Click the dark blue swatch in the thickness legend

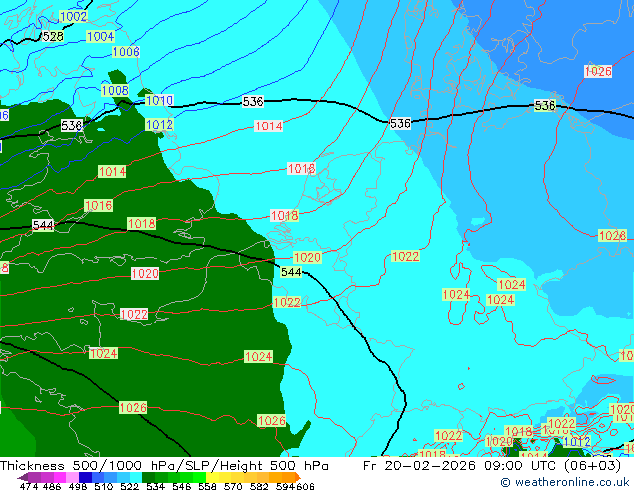85,477
